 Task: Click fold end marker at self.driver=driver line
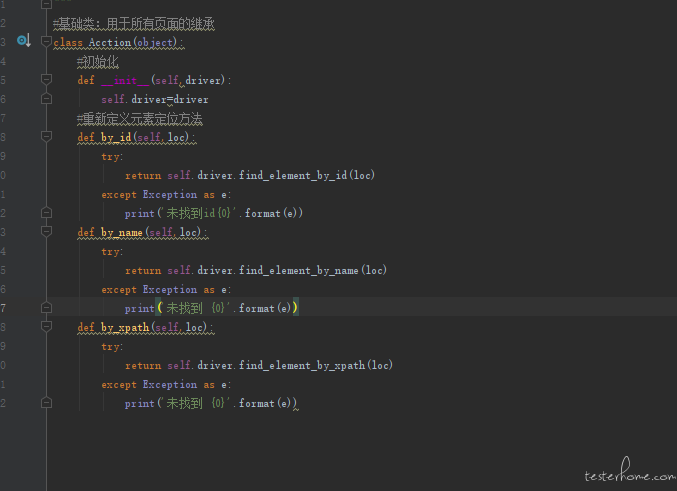click(46, 99)
